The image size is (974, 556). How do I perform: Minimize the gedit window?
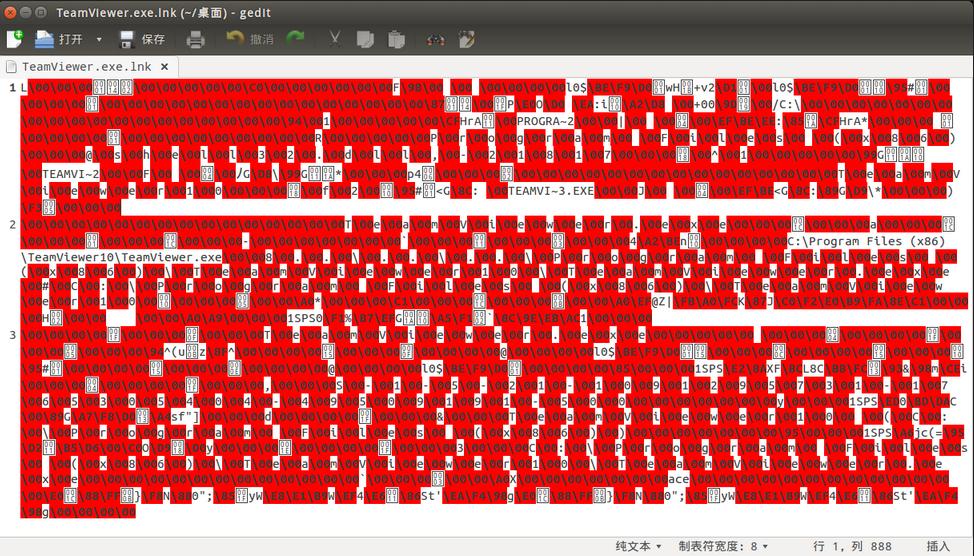pyautogui.click(x=25, y=12)
